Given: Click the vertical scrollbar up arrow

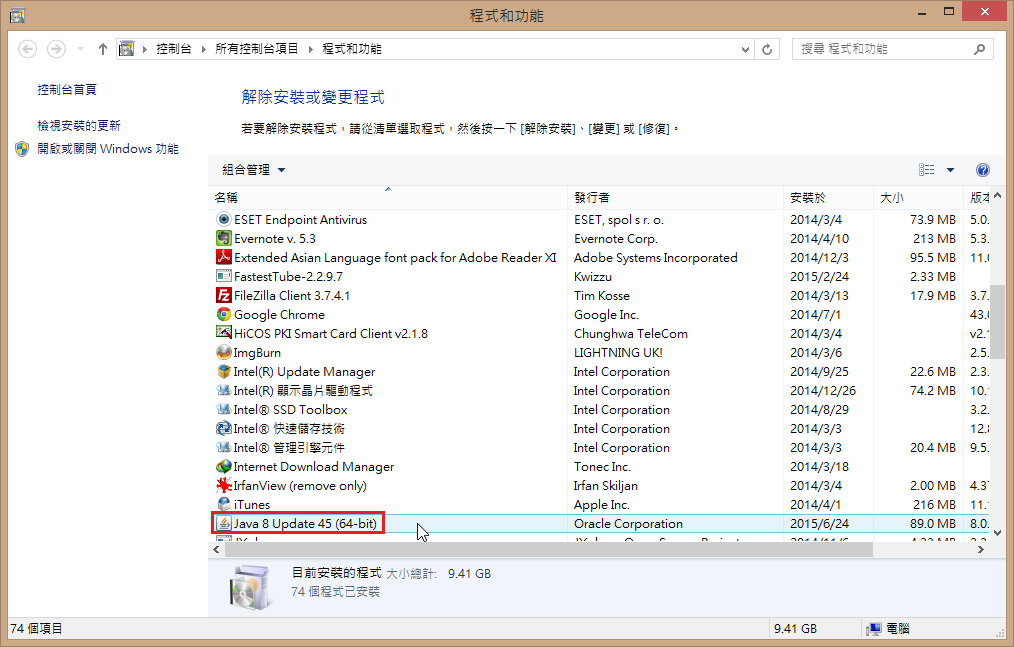Looking at the screenshot, I should [x=997, y=195].
